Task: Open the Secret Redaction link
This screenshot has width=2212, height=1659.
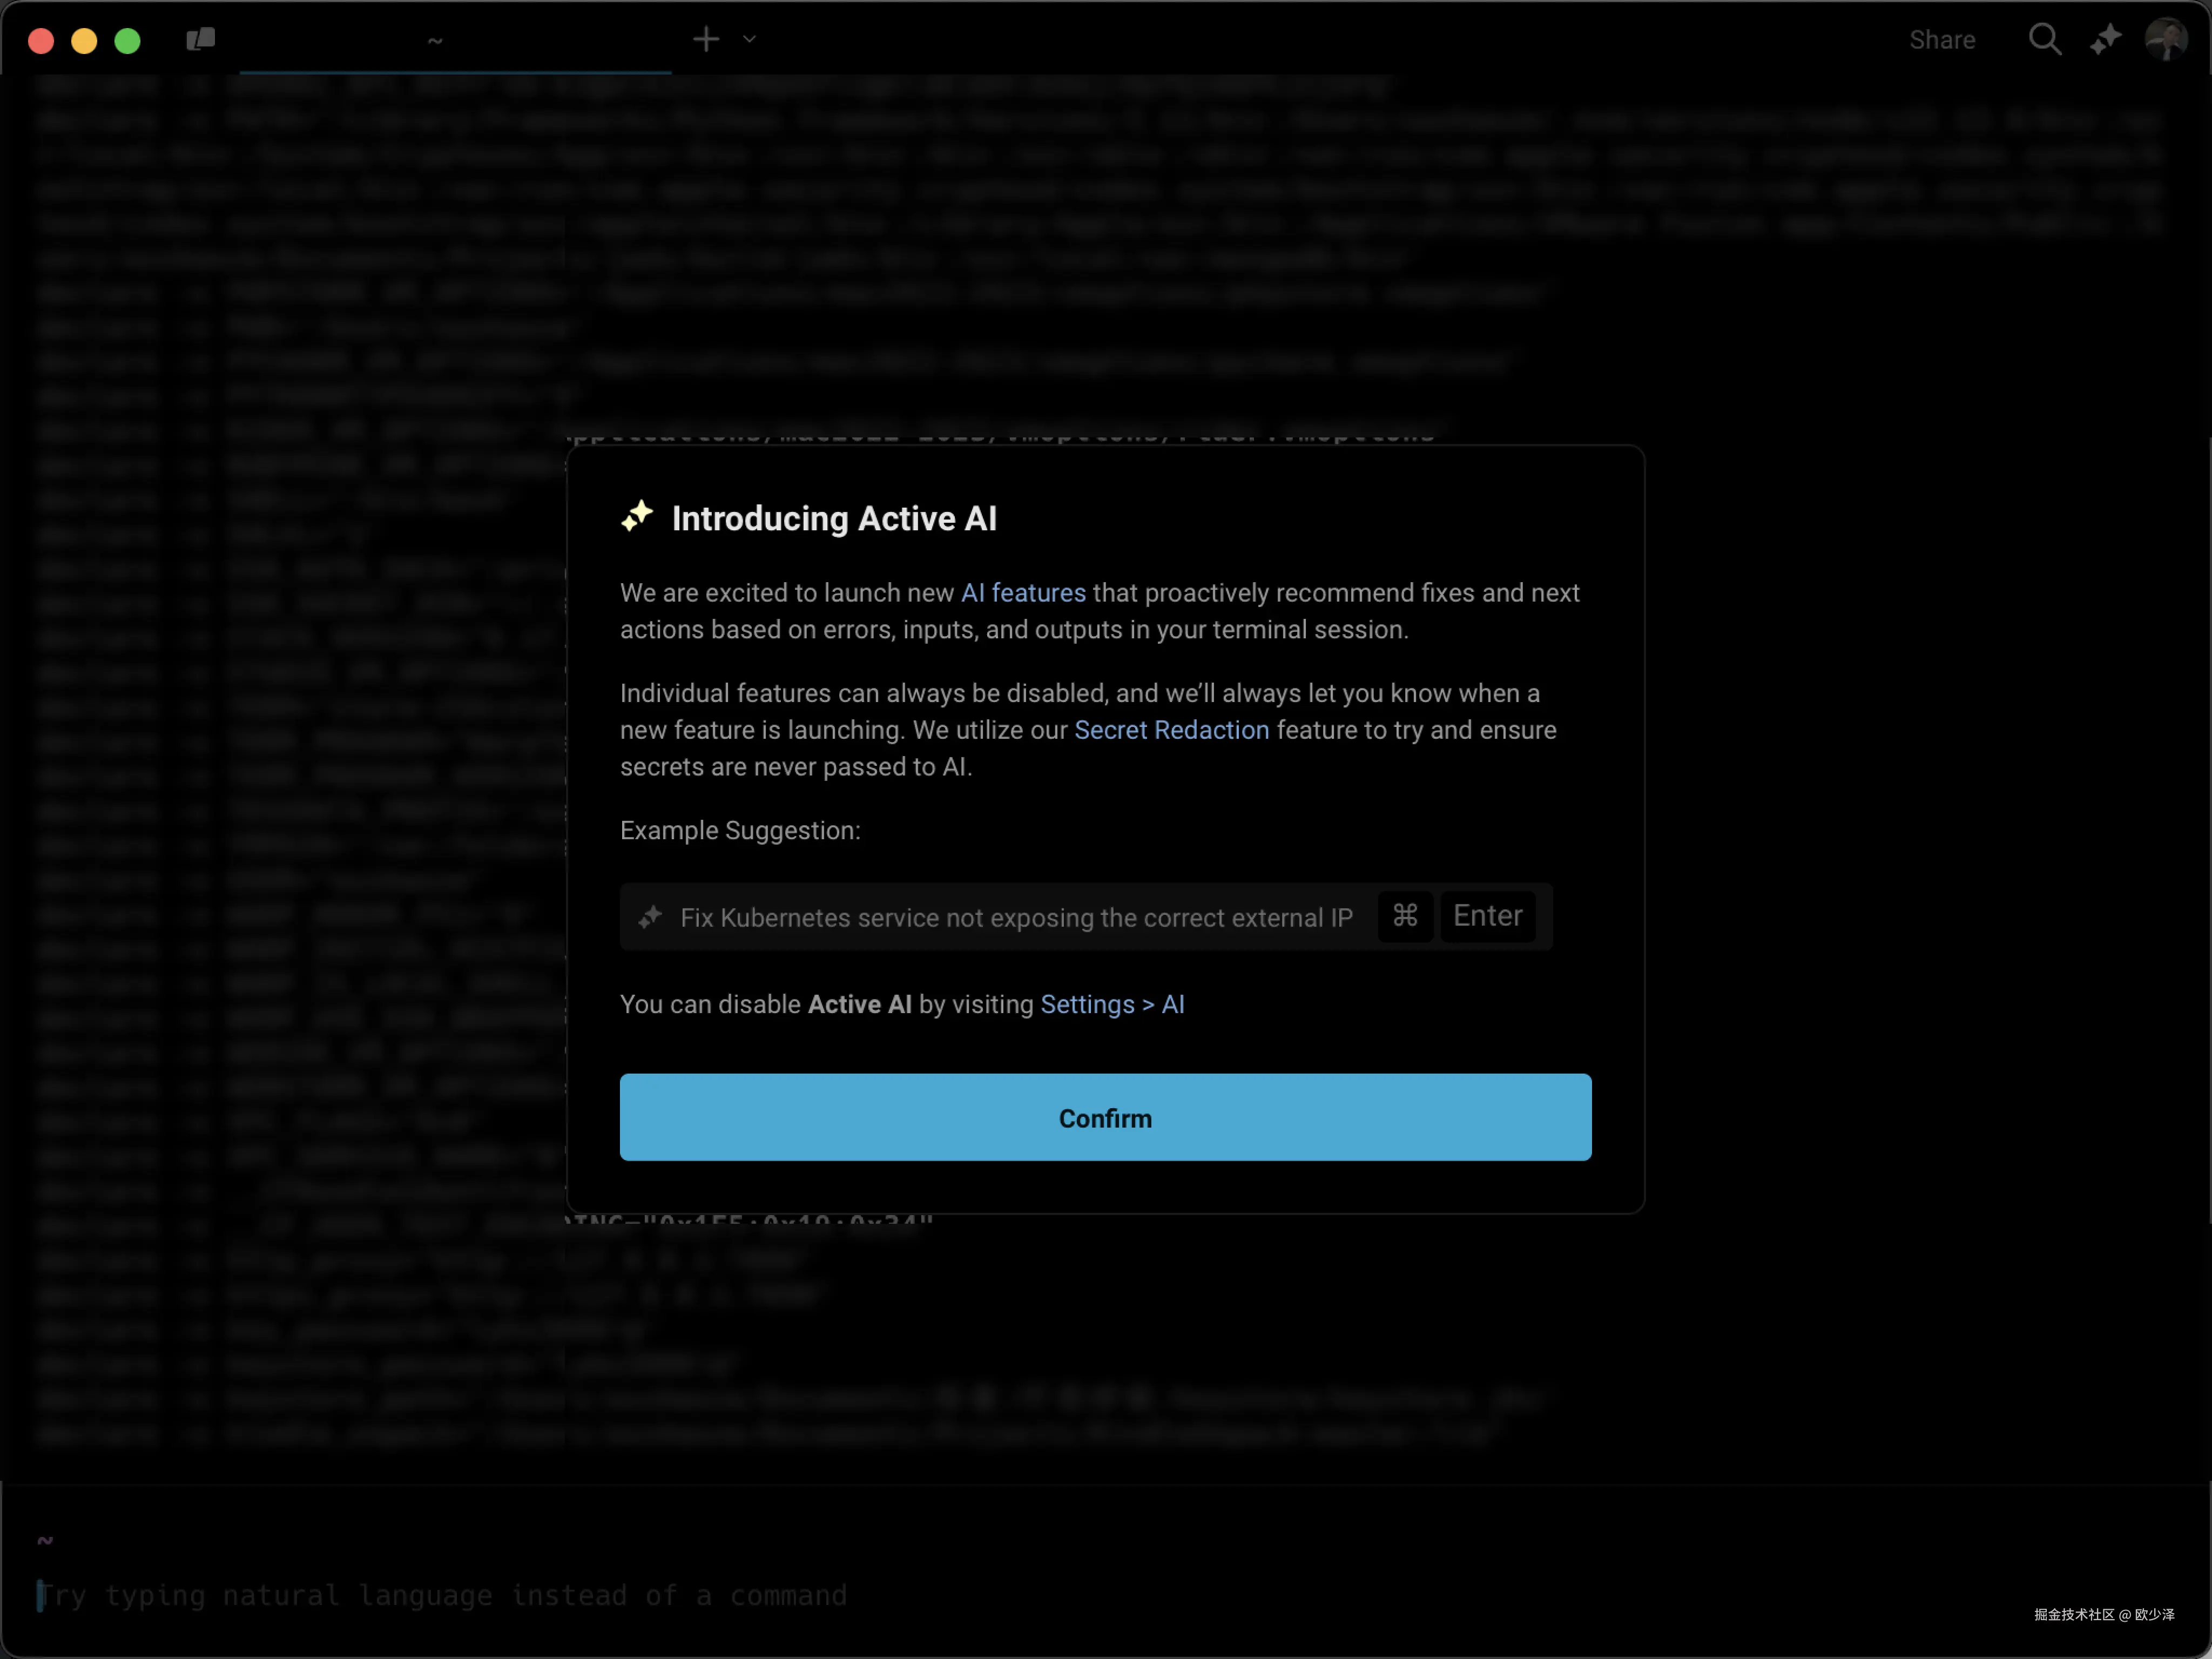Action: [x=1171, y=730]
